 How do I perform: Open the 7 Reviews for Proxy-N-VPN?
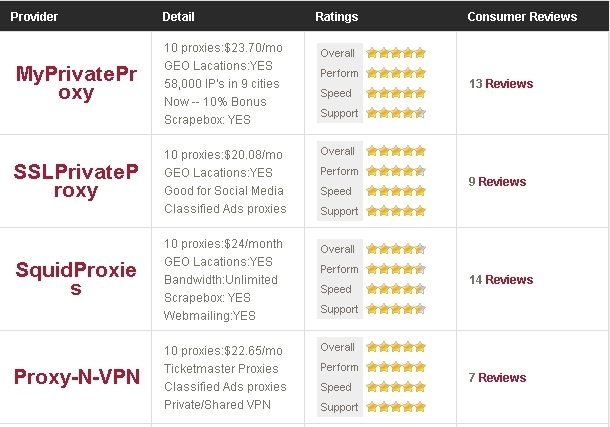(x=497, y=378)
